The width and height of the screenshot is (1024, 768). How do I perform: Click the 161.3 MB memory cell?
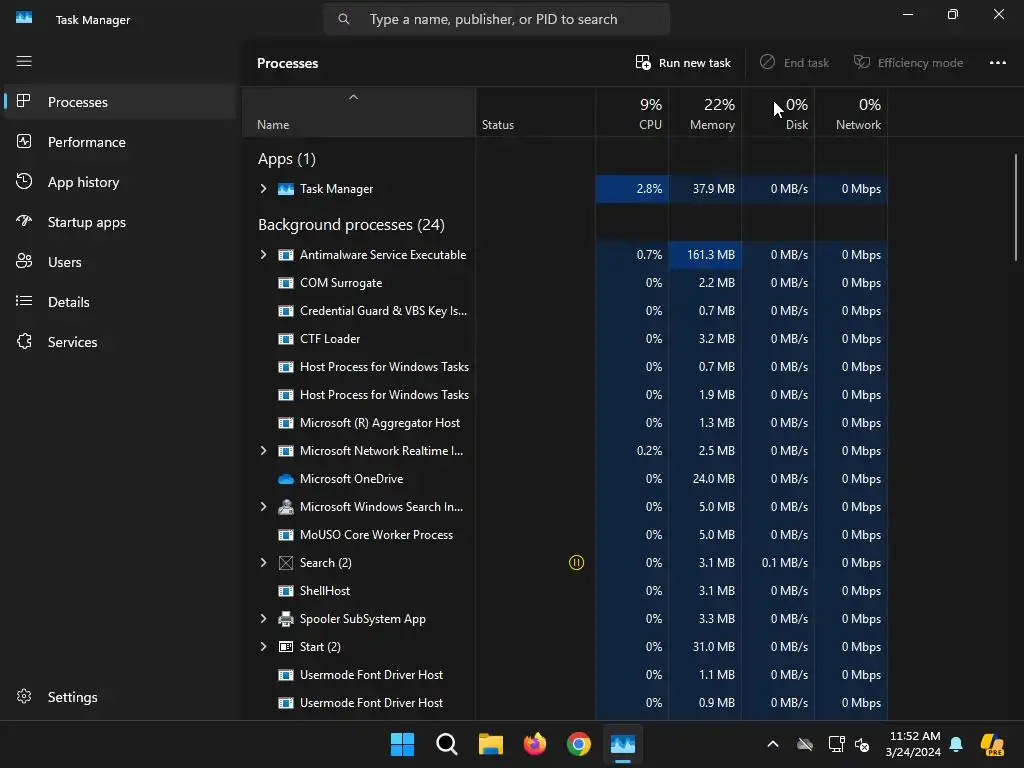[x=705, y=255]
